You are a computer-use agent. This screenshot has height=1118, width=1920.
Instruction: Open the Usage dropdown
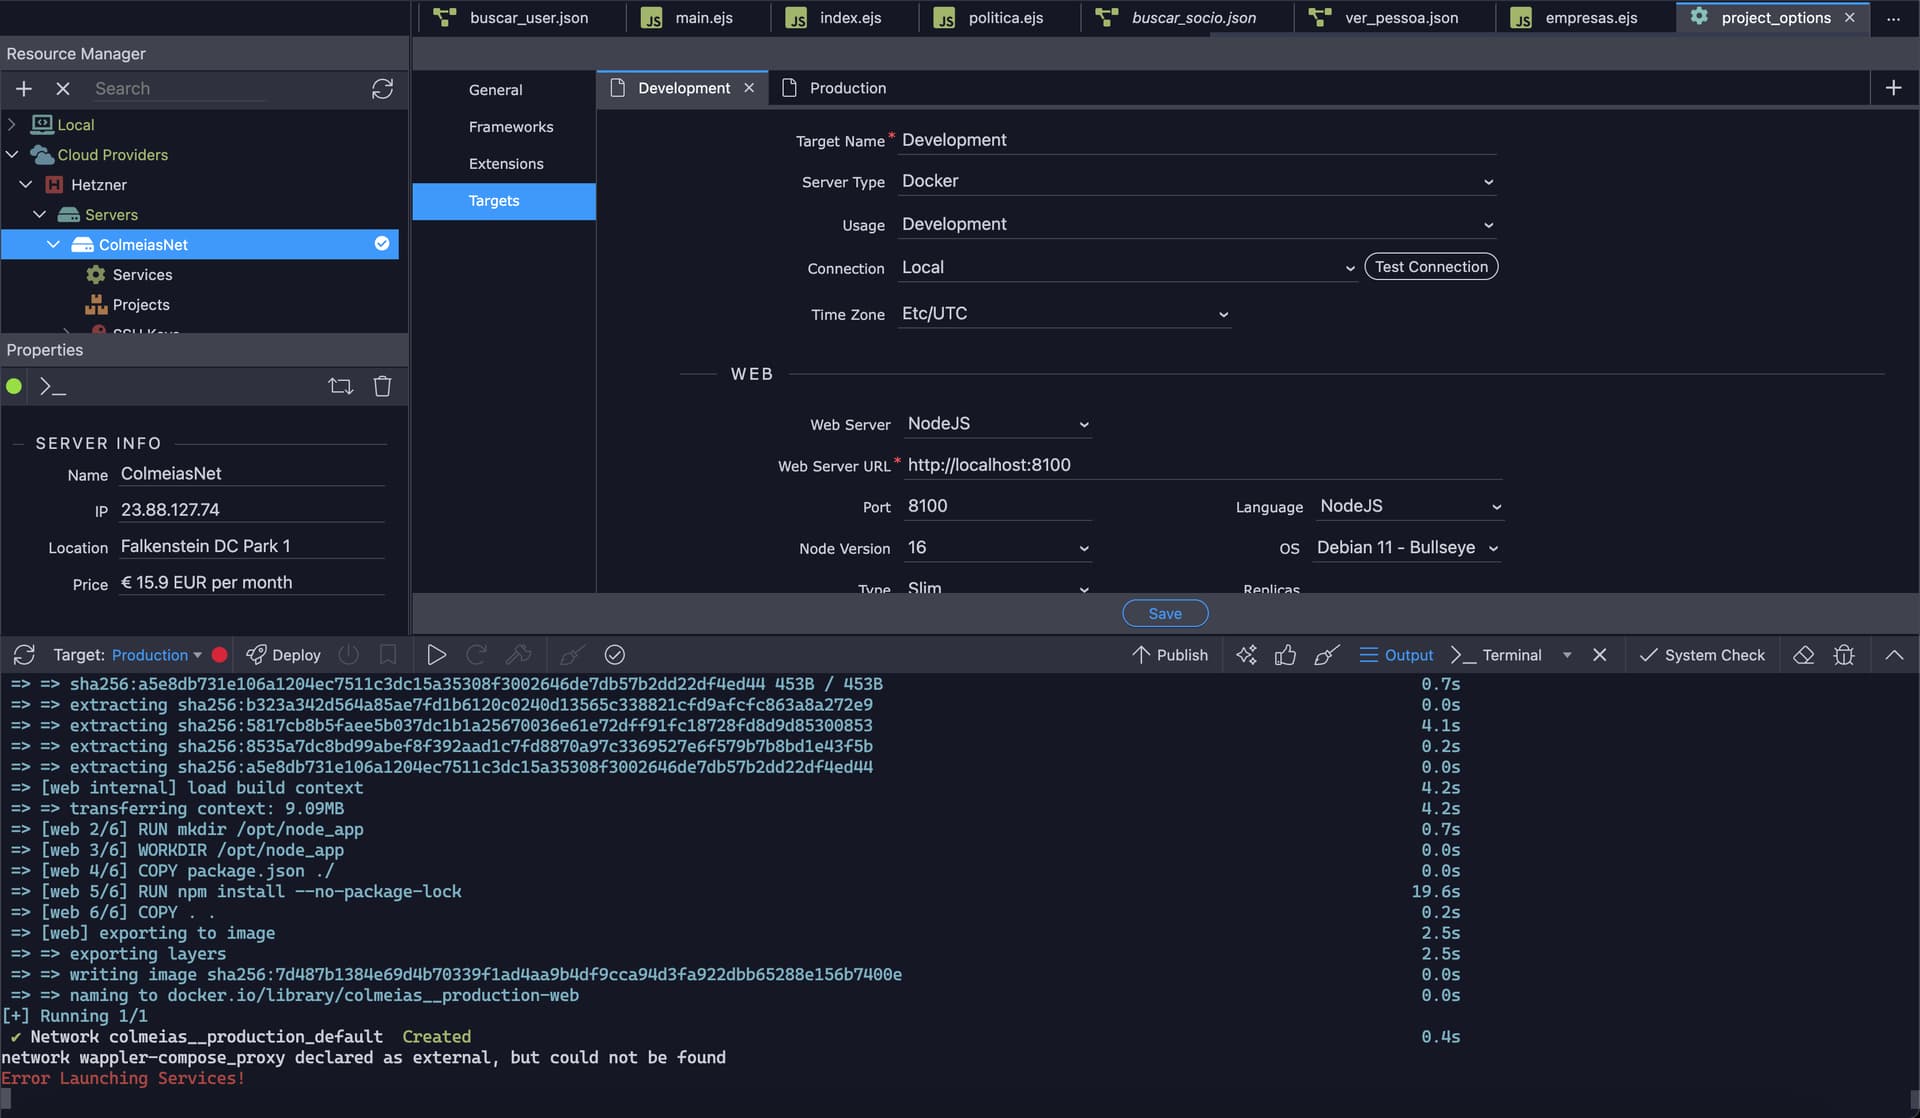pos(1197,224)
